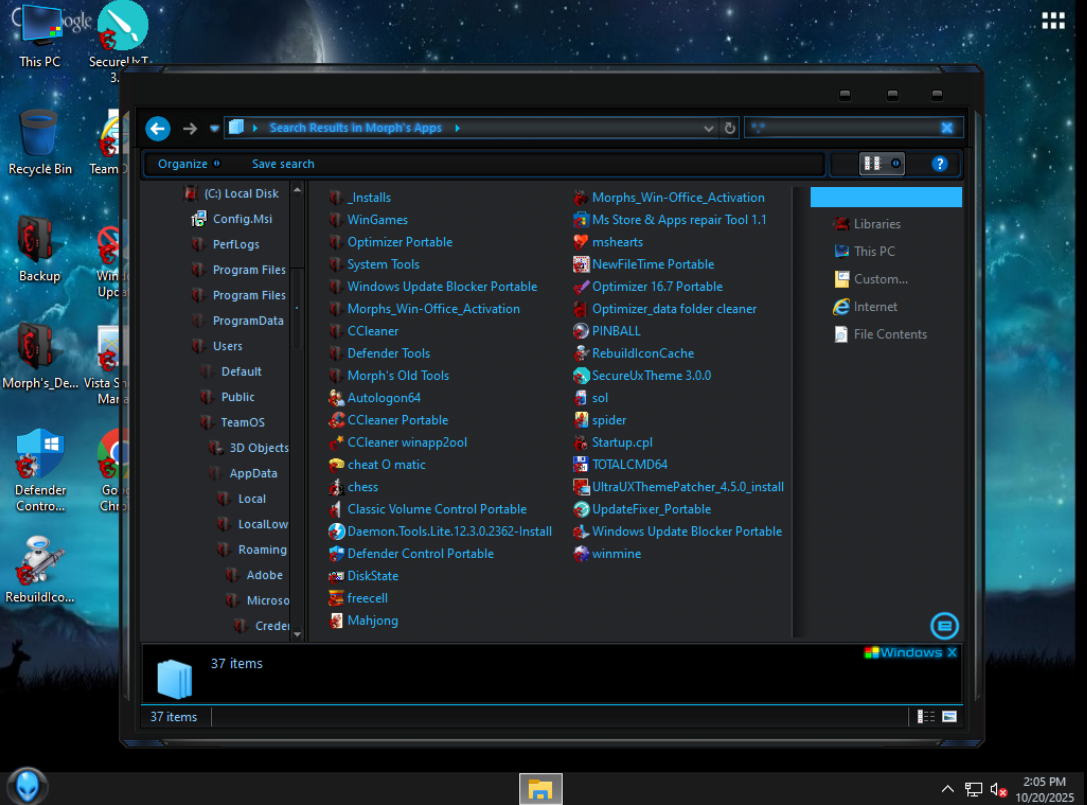Clear the search box with X

[x=947, y=128]
